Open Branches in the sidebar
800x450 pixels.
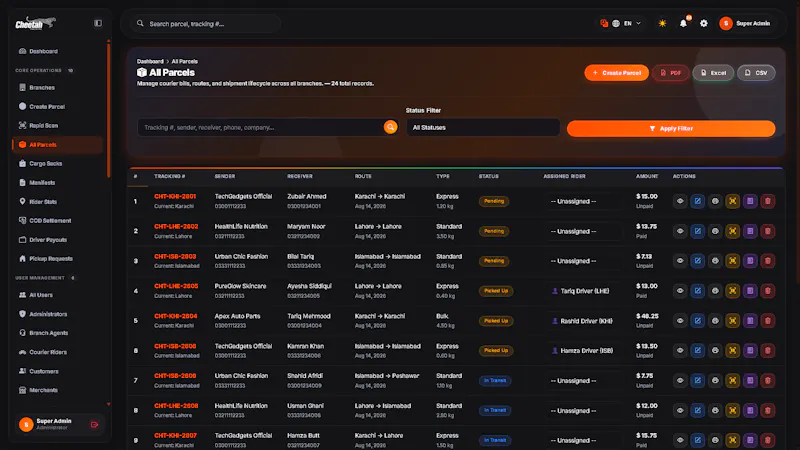[x=58, y=87]
